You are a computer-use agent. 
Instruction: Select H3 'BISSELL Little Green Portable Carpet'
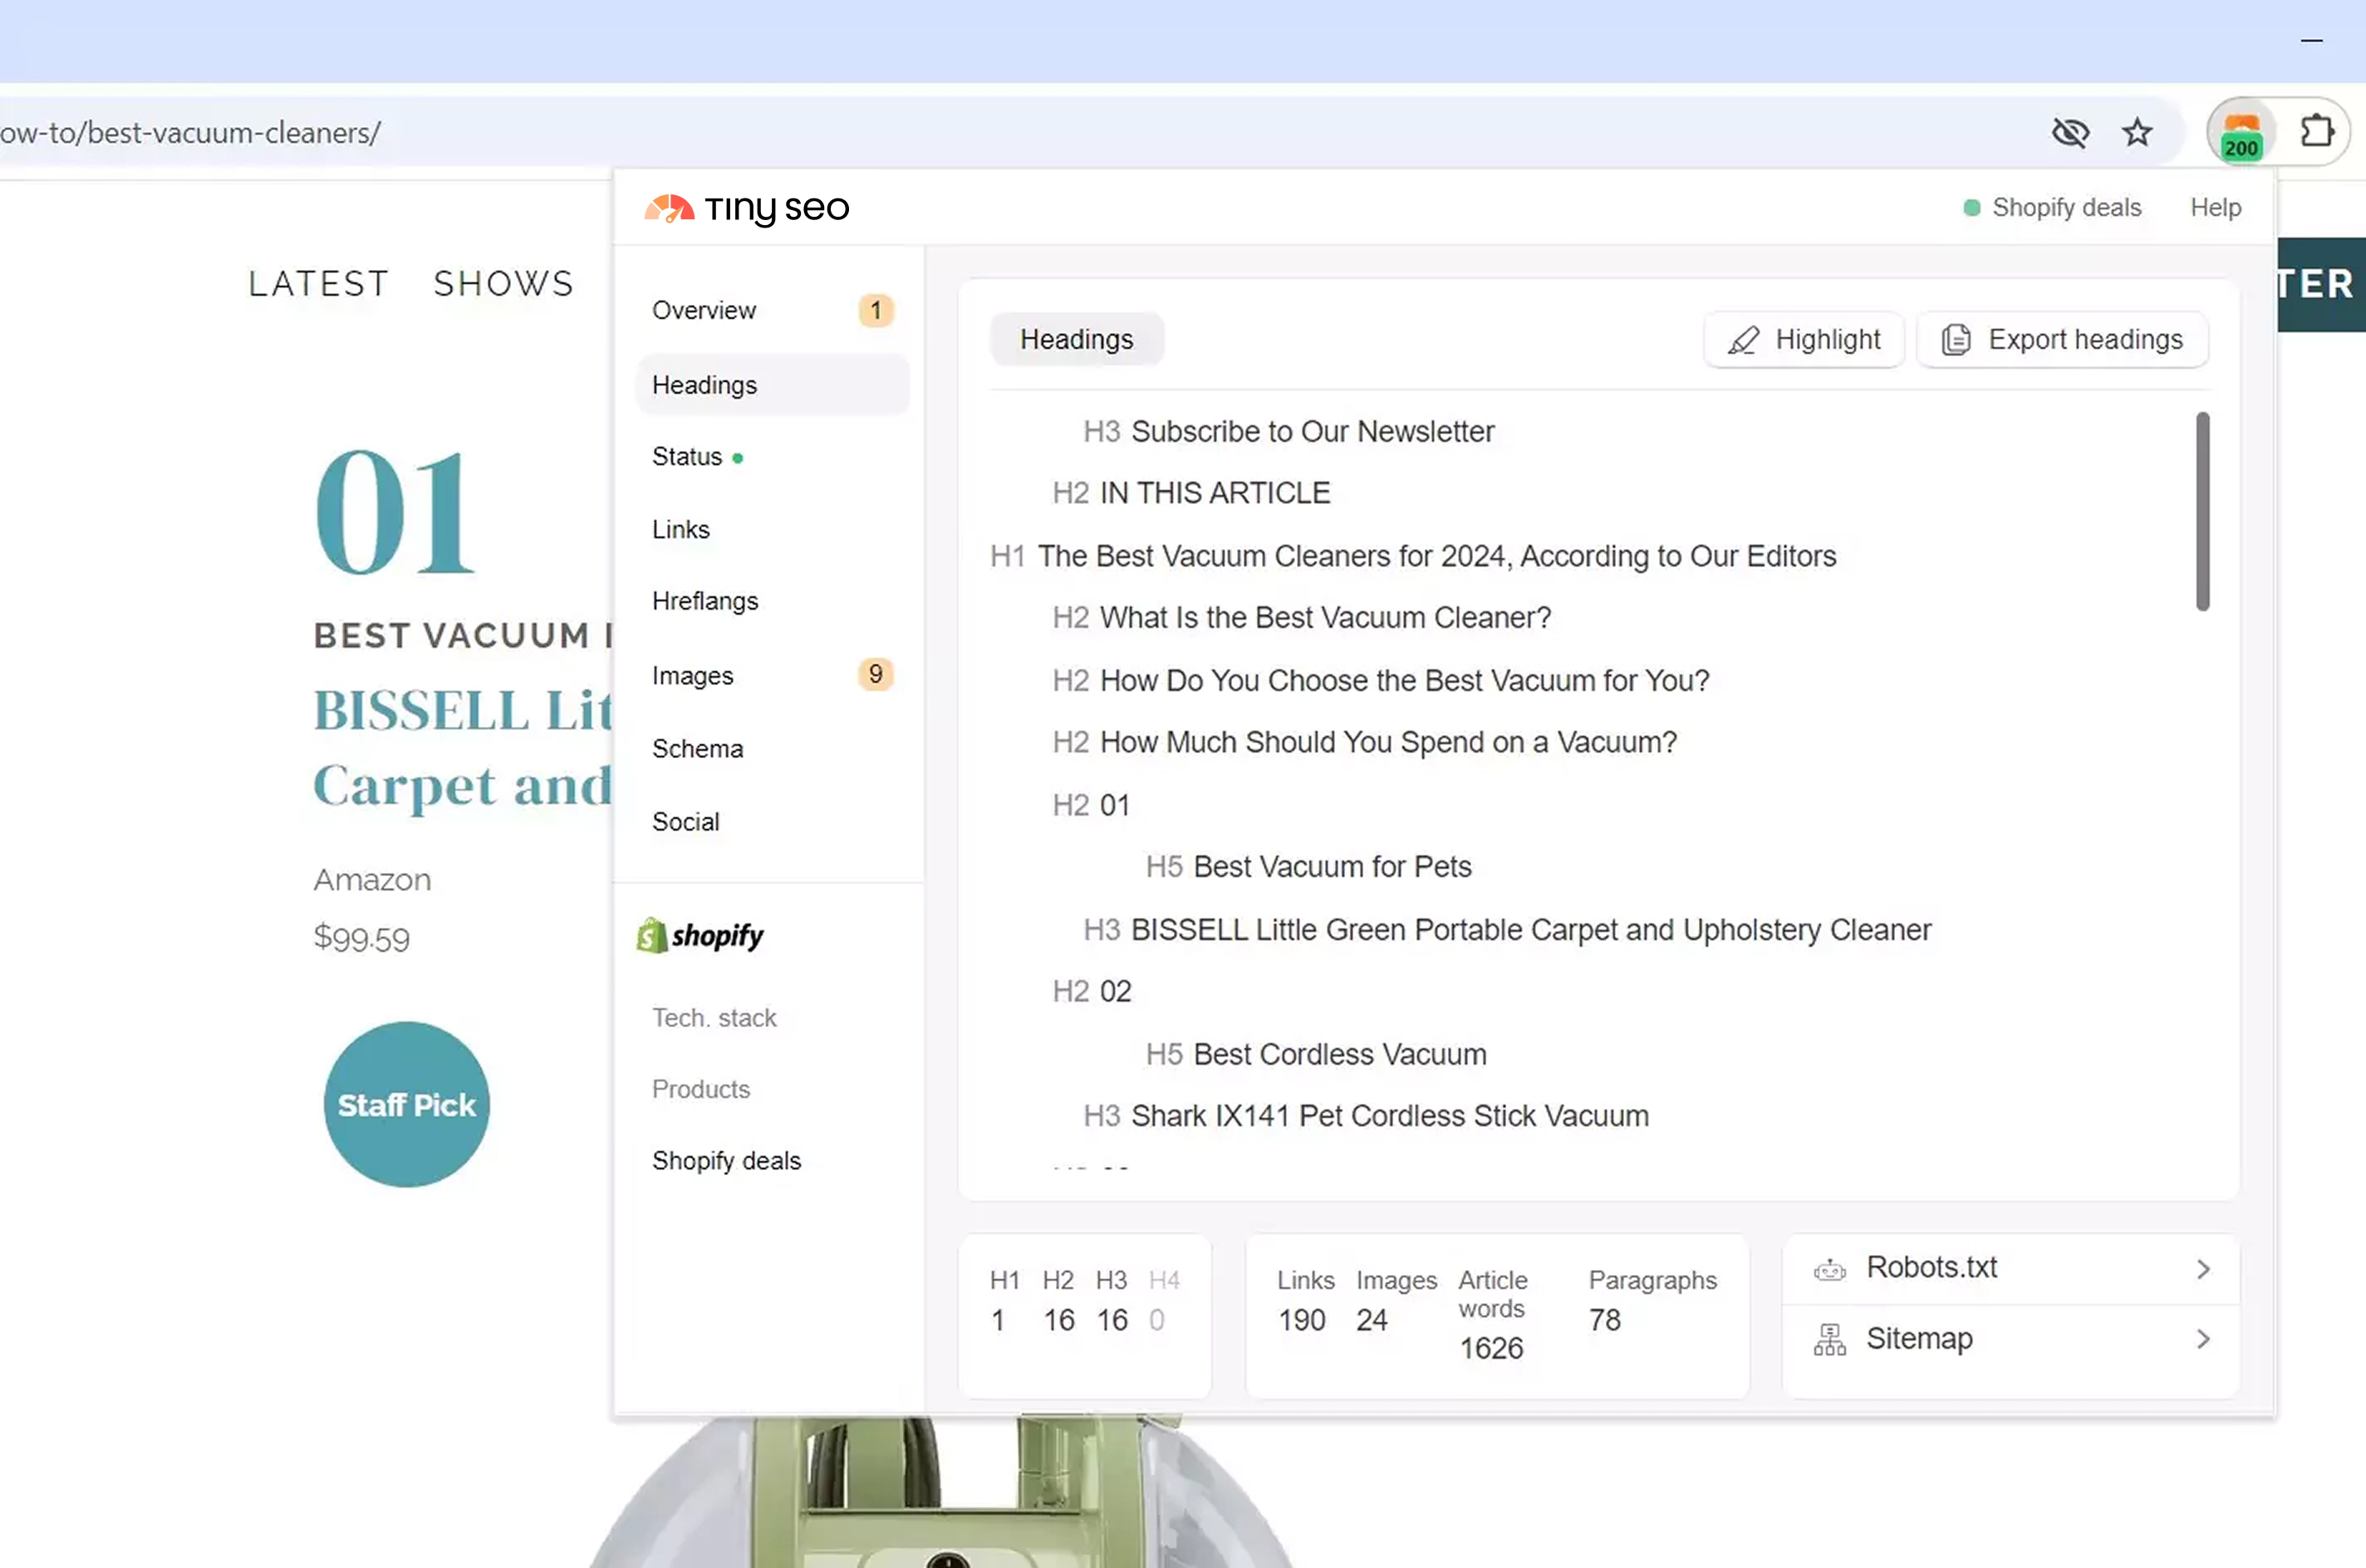[x=1531, y=930]
